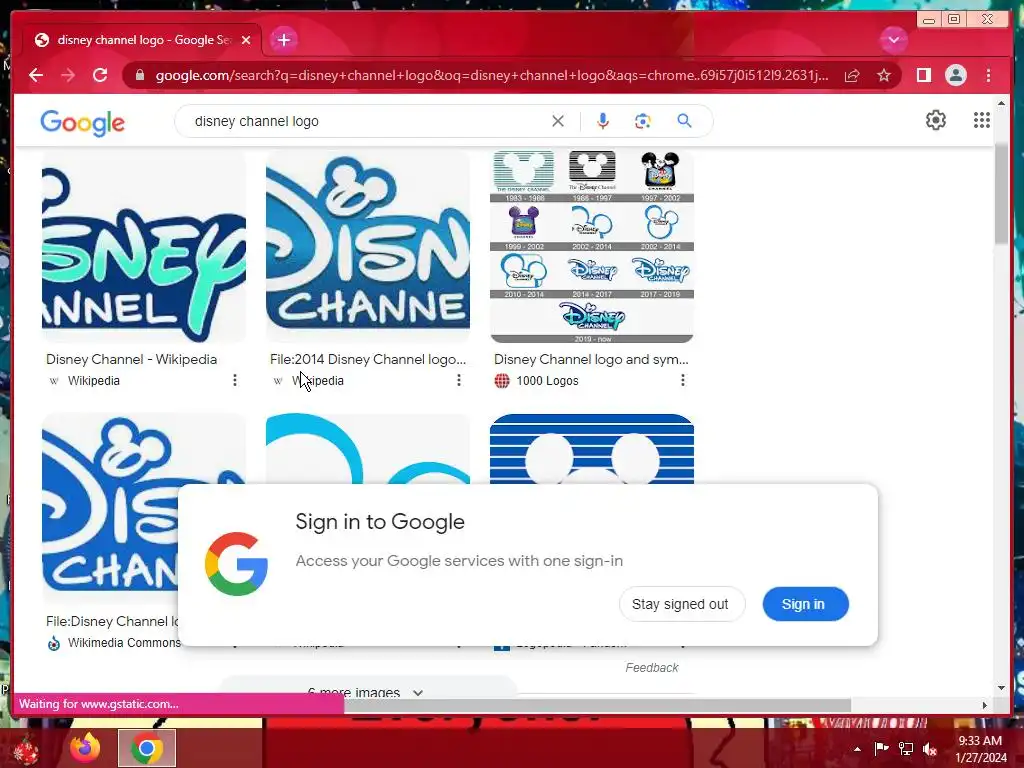Click the blue Sign in button
Screen dimensions: 1024x768
(x=805, y=604)
